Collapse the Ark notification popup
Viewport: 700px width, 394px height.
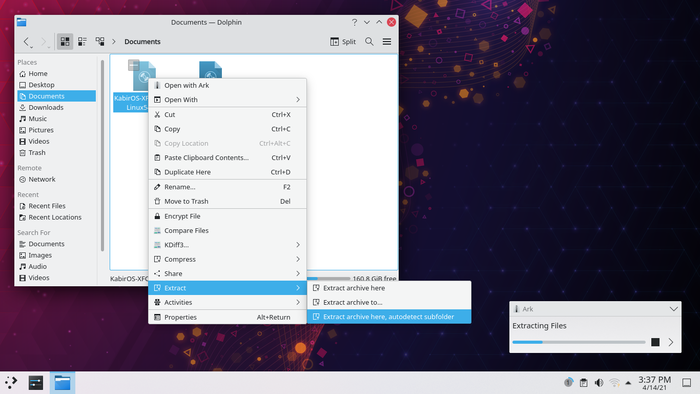pos(673,309)
